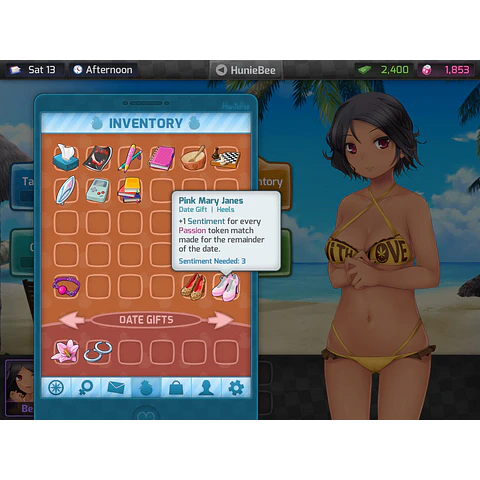Click the Afternoon time indicator
The width and height of the screenshot is (480, 480).
[103, 70]
